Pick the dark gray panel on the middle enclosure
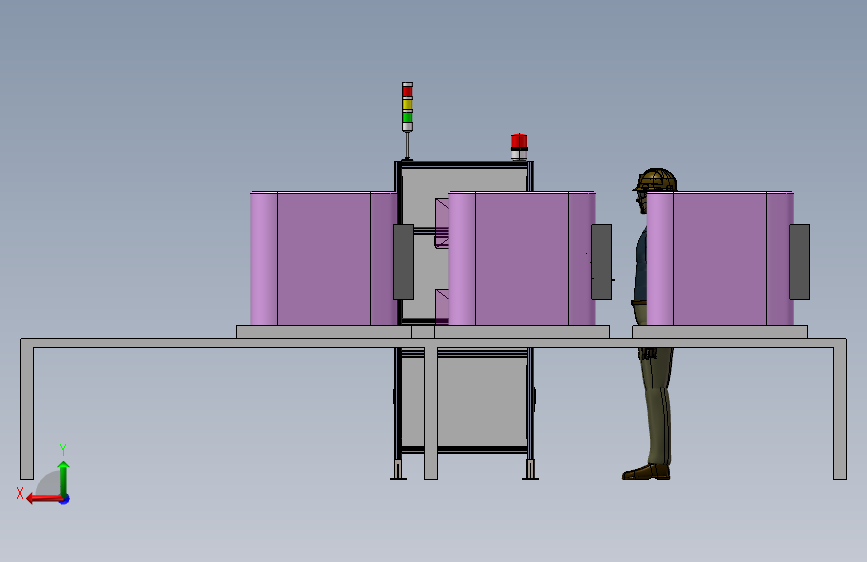The image size is (867, 562). 602,262
